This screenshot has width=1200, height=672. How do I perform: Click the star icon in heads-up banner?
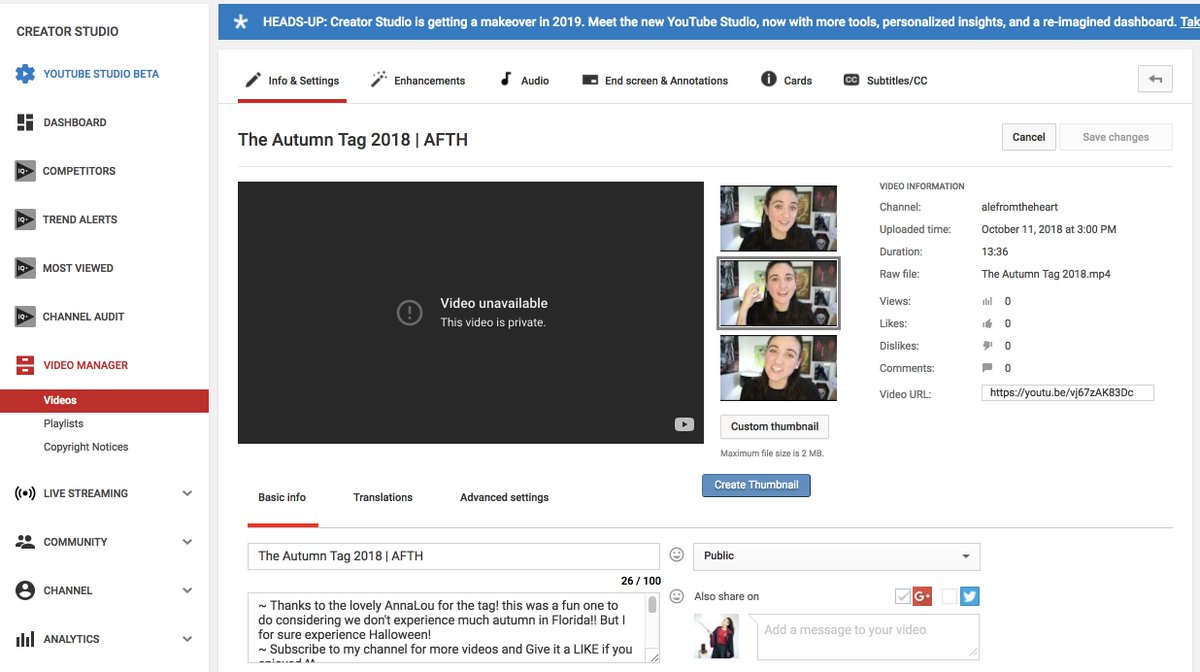pyautogui.click(x=240, y=22)
